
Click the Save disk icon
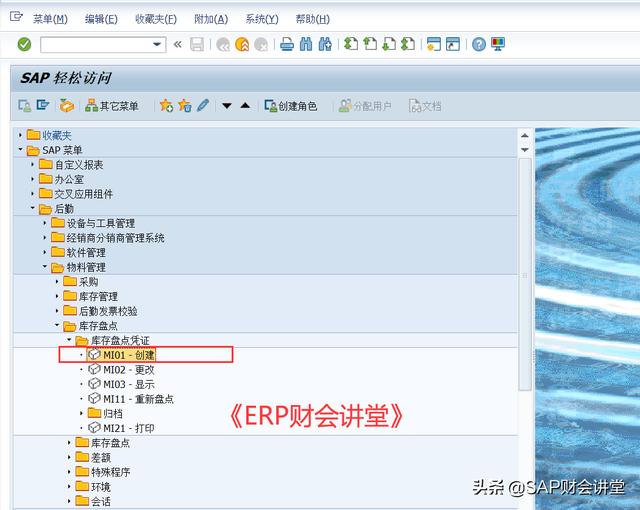coord(197,44)
